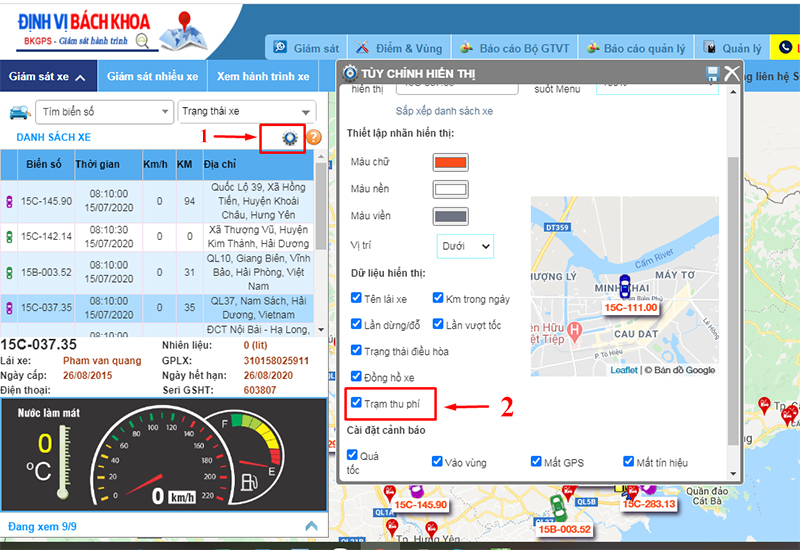The width and height of the screenshot is (800, 550).
Task: Toggle the Vào vùng alert checkbox
Action: 437,461
